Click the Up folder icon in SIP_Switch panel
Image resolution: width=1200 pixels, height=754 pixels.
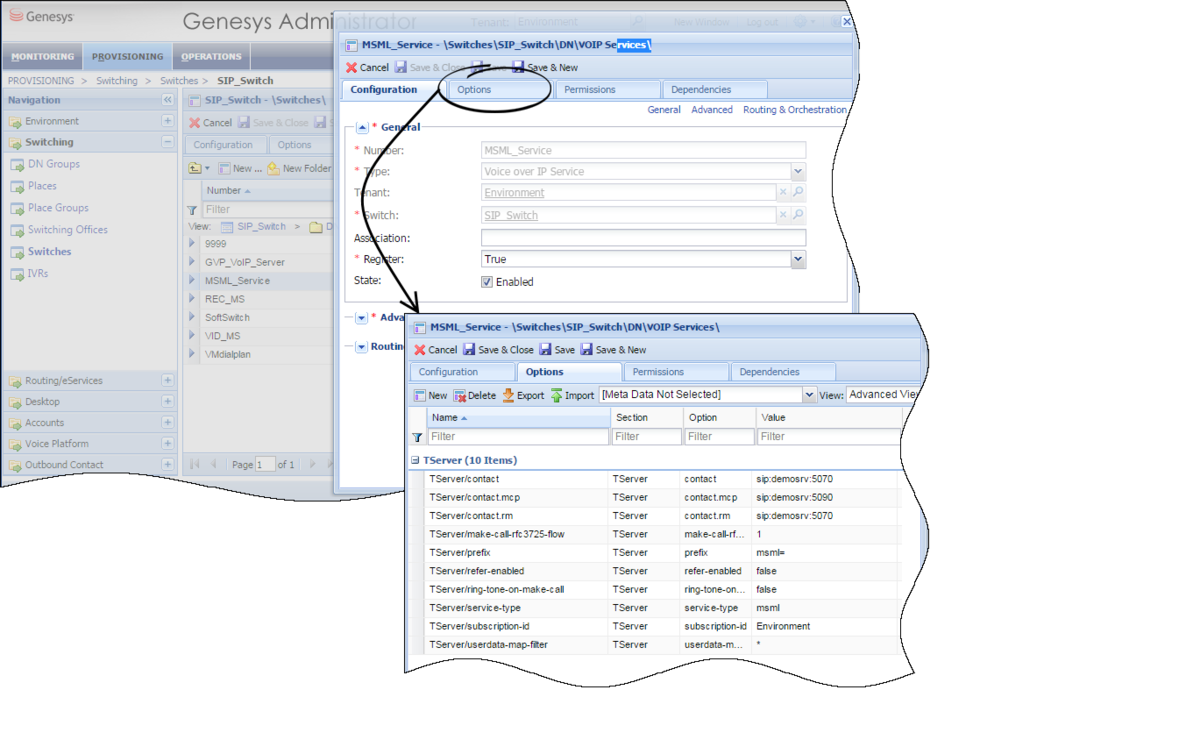[x=195, y=168]
